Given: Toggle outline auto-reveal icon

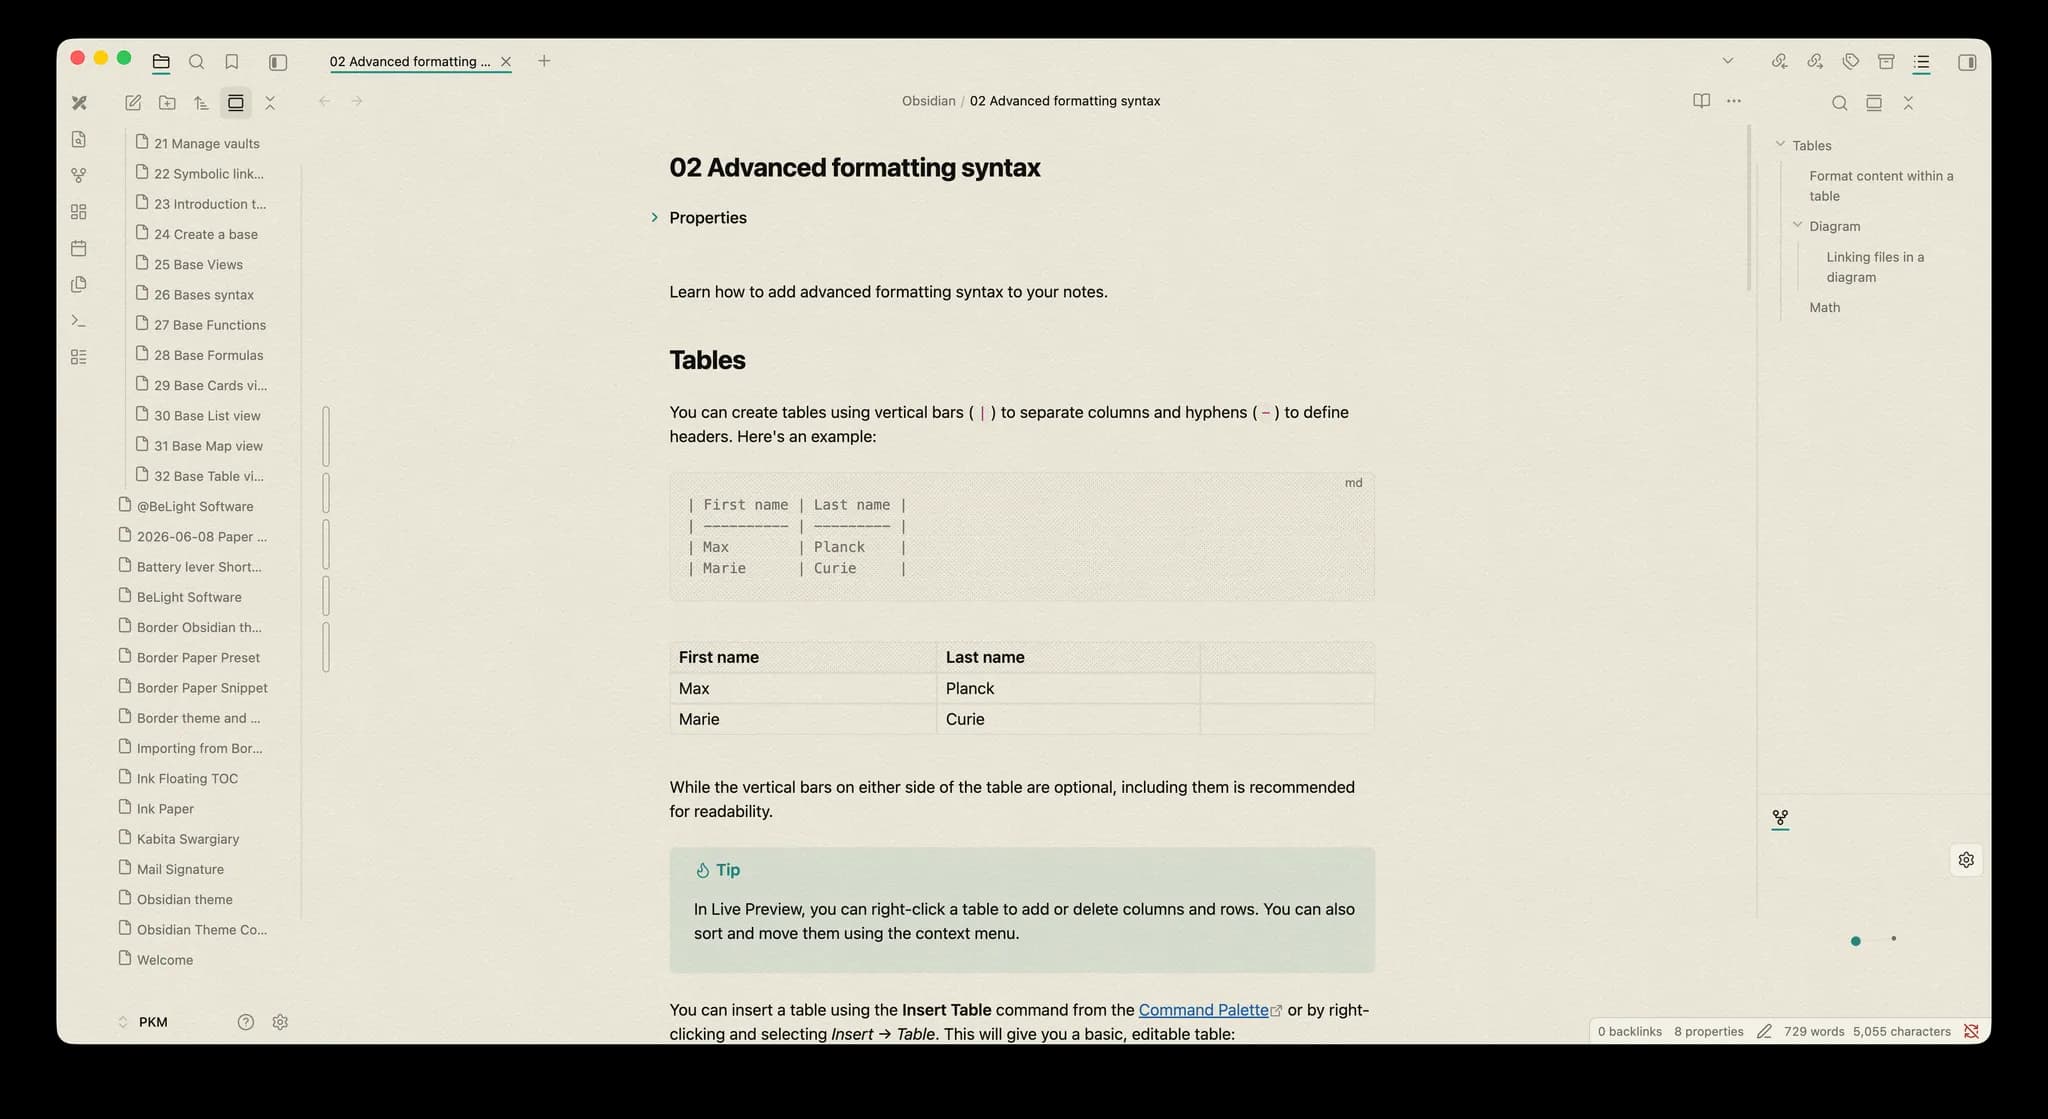Looking at the screenshot, I should [1874, 103].
